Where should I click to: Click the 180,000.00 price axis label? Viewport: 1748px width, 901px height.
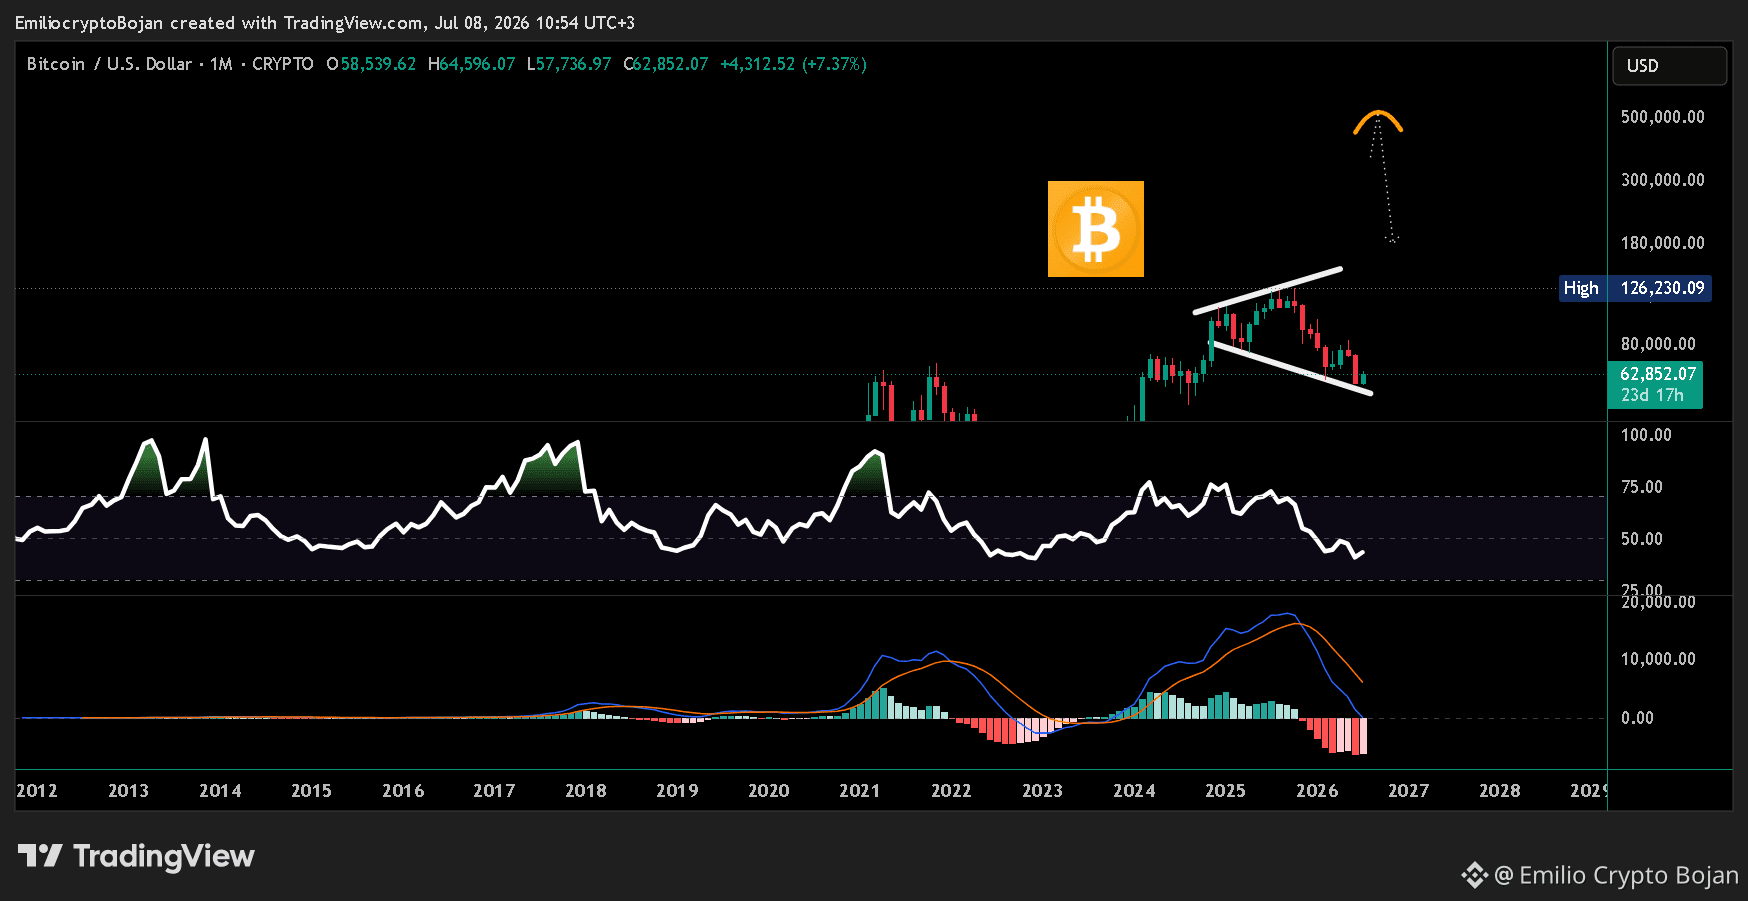click(x=1662, y=243)
